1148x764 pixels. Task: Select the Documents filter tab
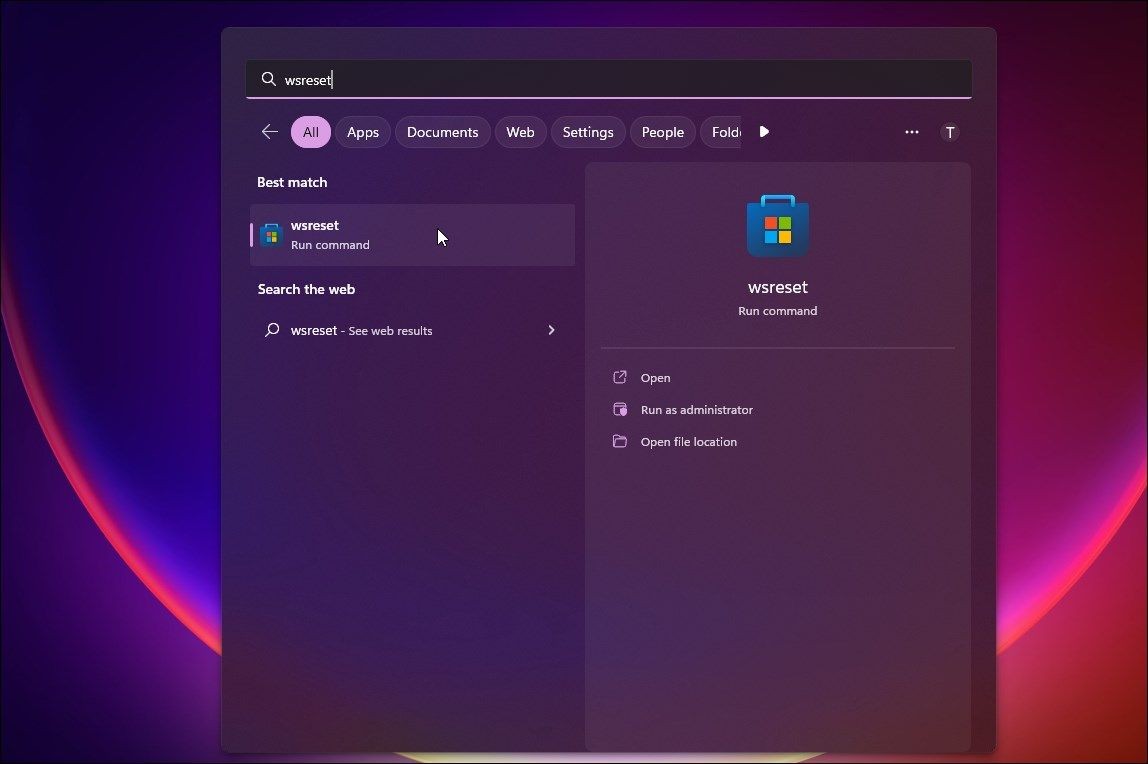click(x=442, y=132)
